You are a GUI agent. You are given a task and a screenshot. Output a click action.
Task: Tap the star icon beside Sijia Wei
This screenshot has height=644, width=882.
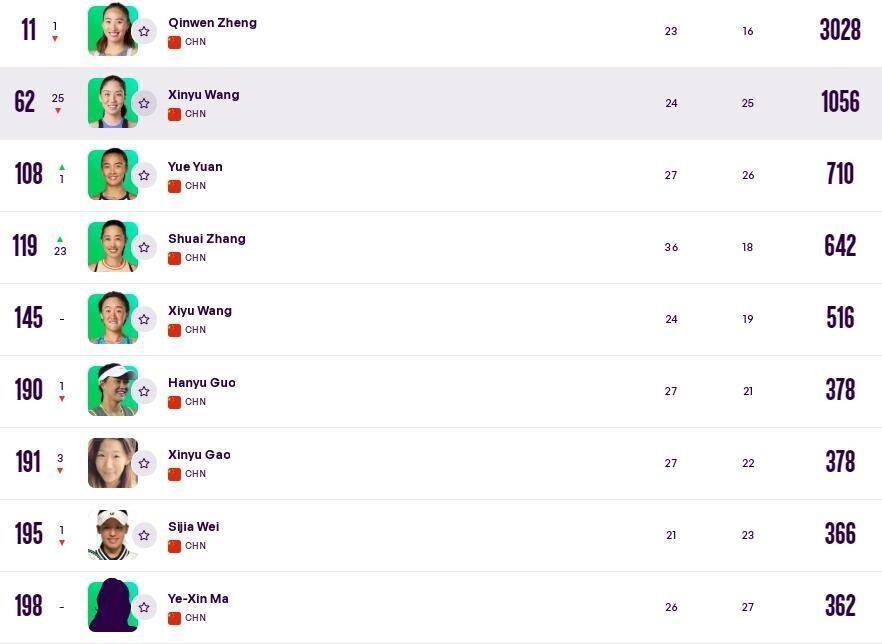pos(144,535)
